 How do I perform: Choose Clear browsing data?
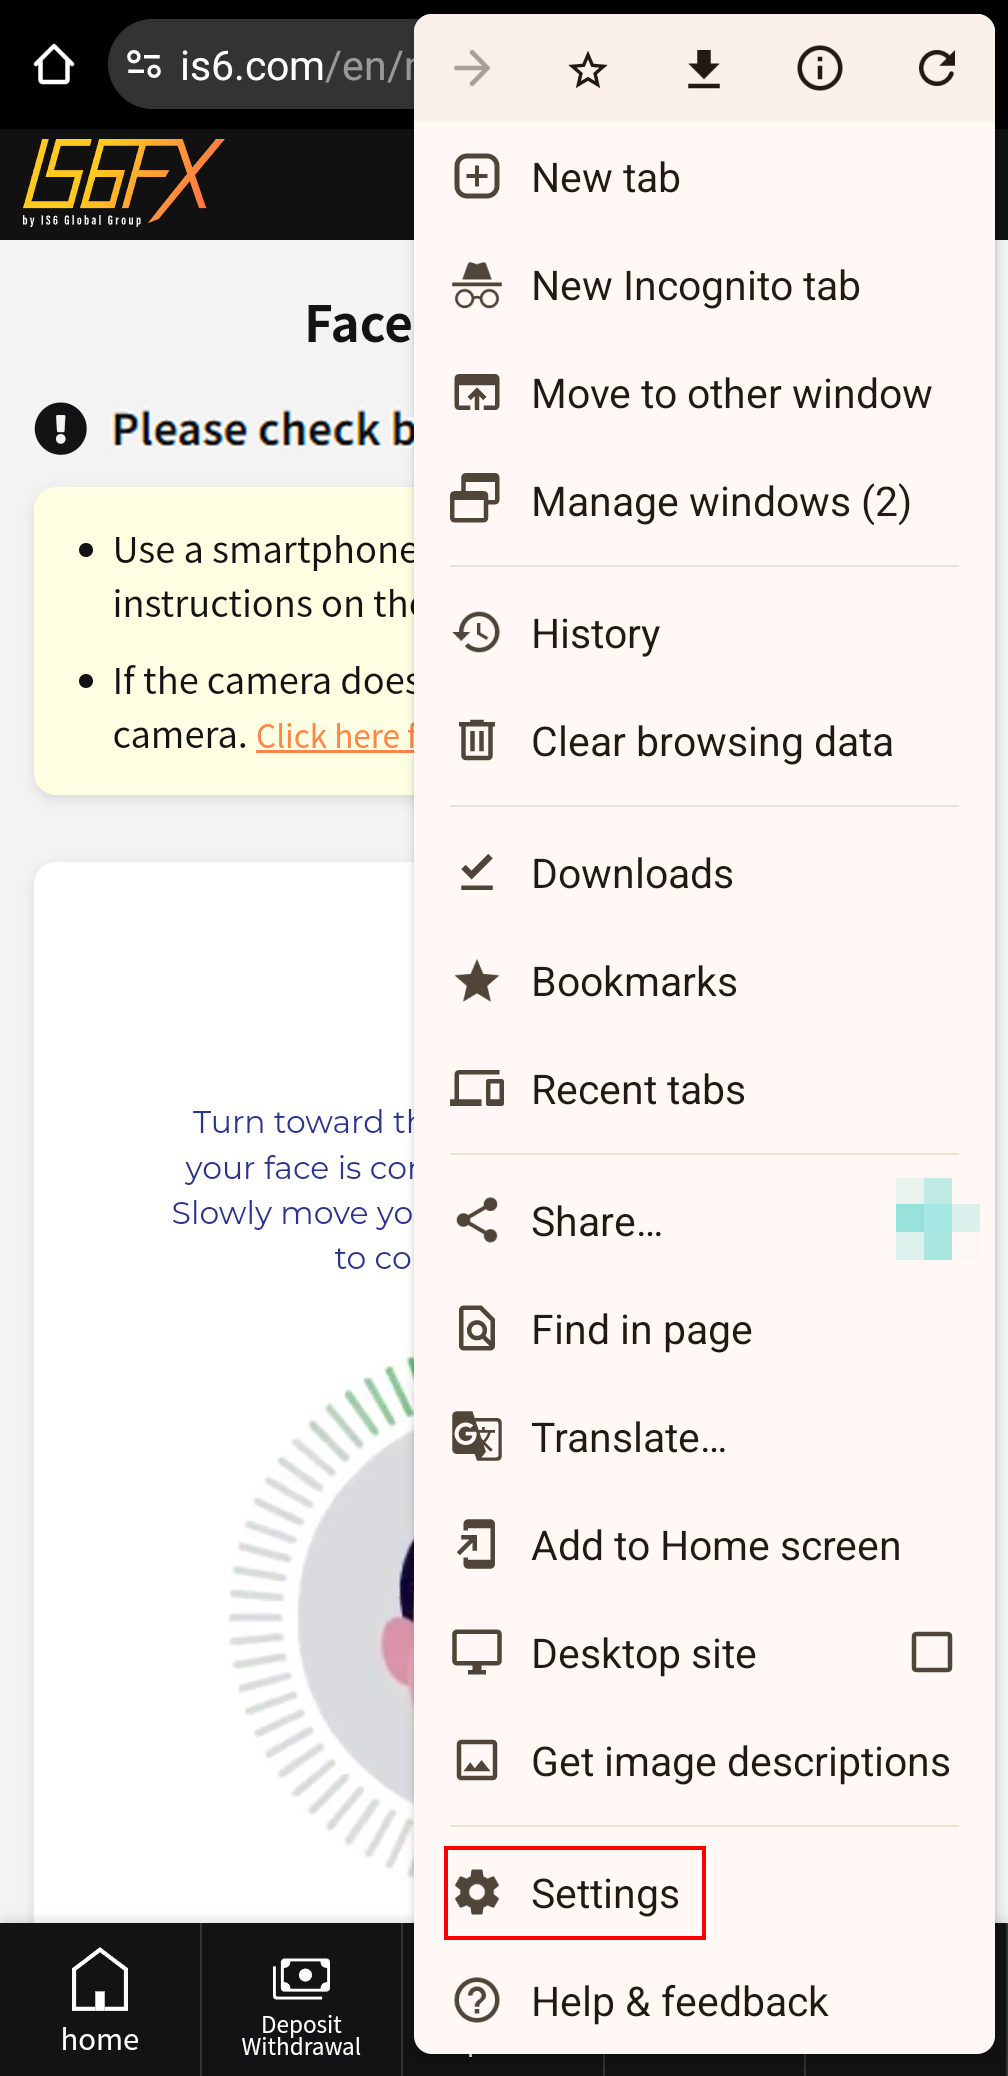coord(704,742)
